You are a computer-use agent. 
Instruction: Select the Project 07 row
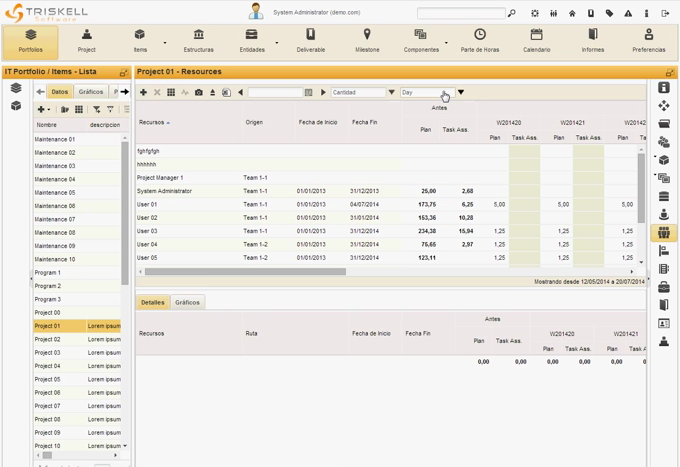[78, 406]
